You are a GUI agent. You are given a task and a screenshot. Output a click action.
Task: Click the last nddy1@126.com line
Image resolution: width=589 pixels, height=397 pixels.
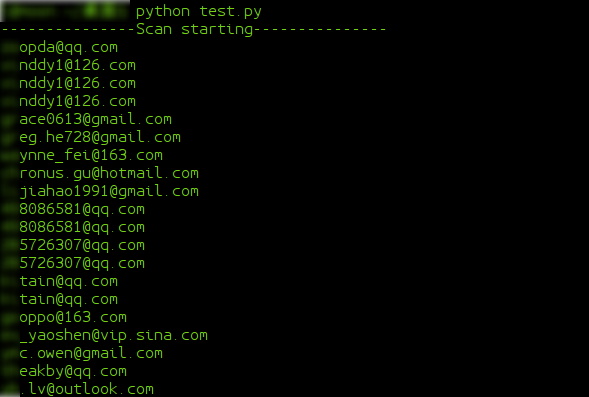[77, 101]
